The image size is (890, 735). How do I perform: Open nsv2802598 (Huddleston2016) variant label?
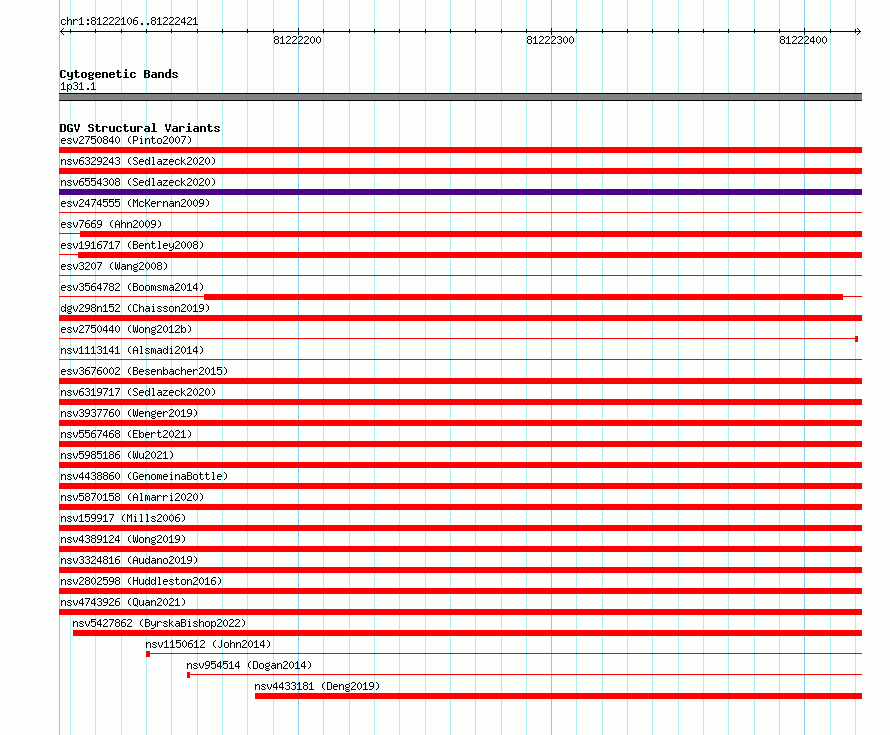(x=141, y=581)
